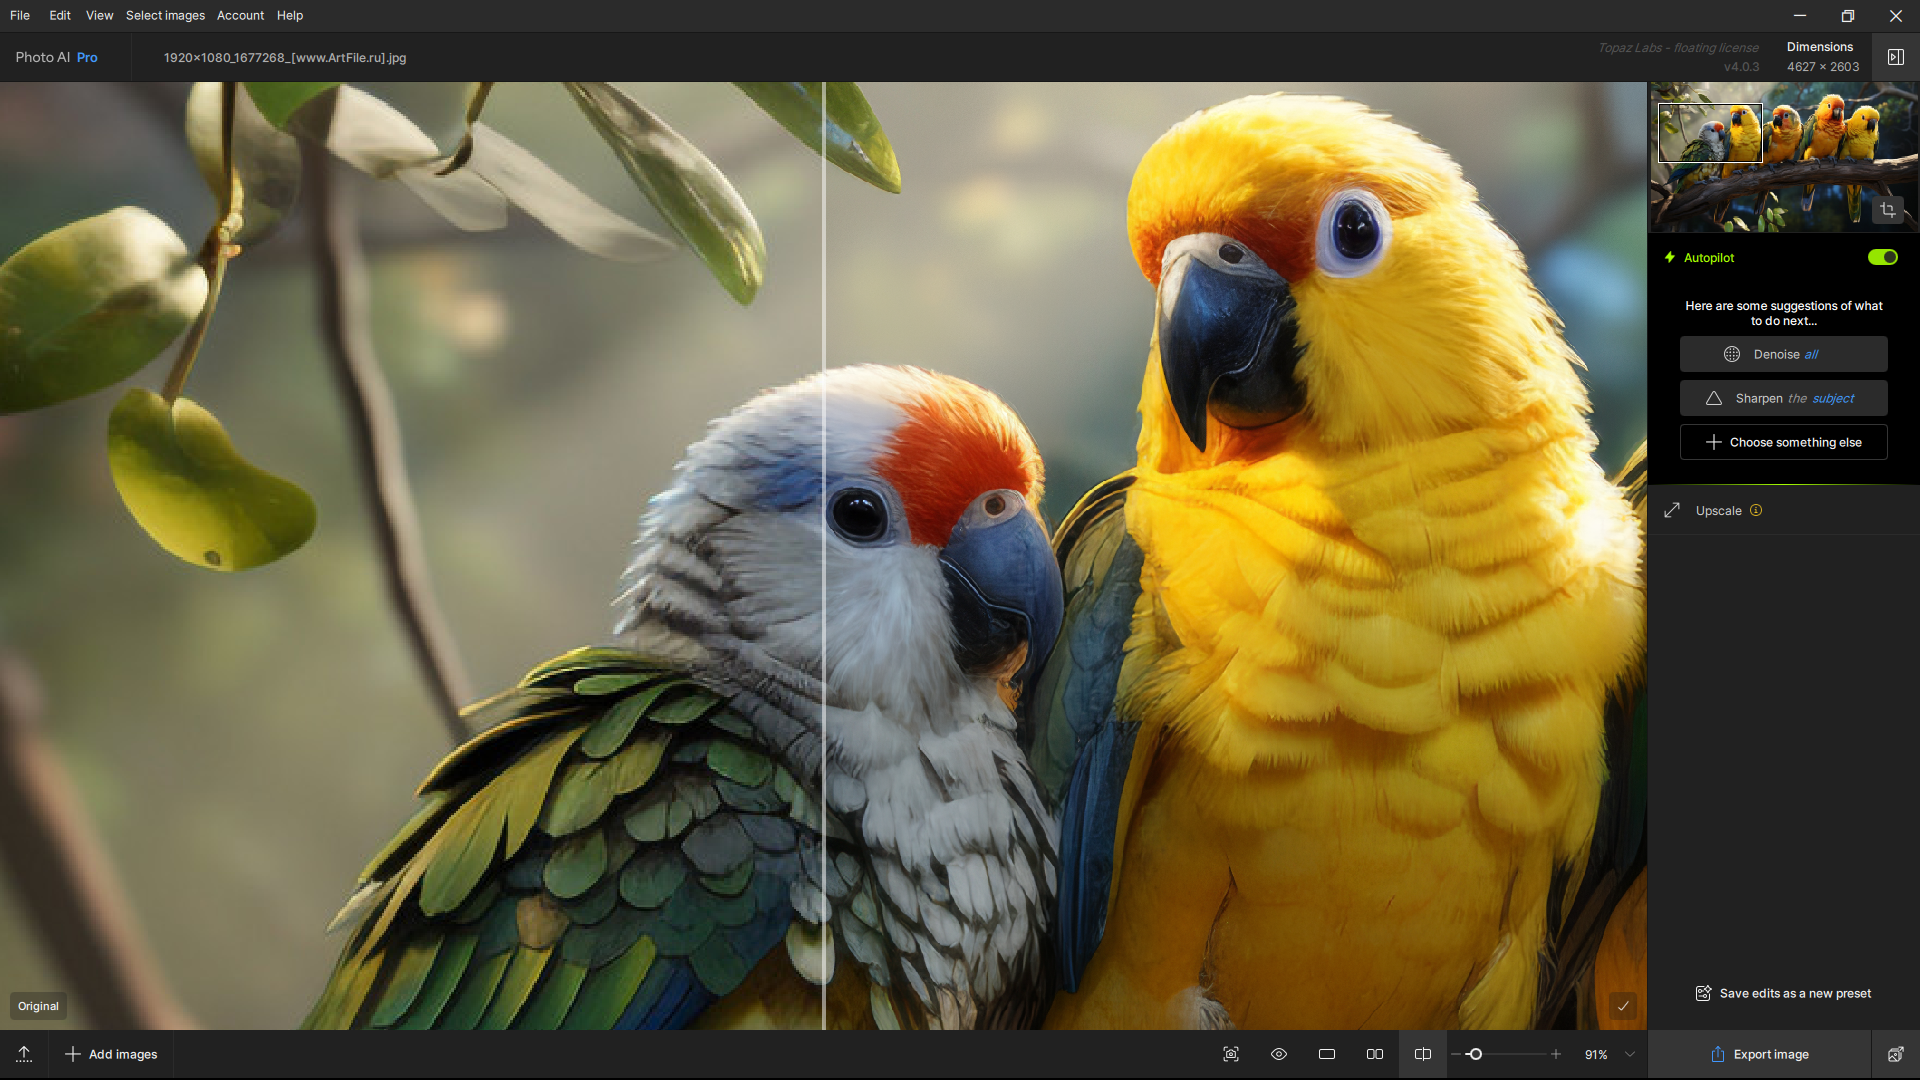The image size is (1920, 1080).
Task: Click the Photo AI Pro logo text
Action: tap(56, 57)
